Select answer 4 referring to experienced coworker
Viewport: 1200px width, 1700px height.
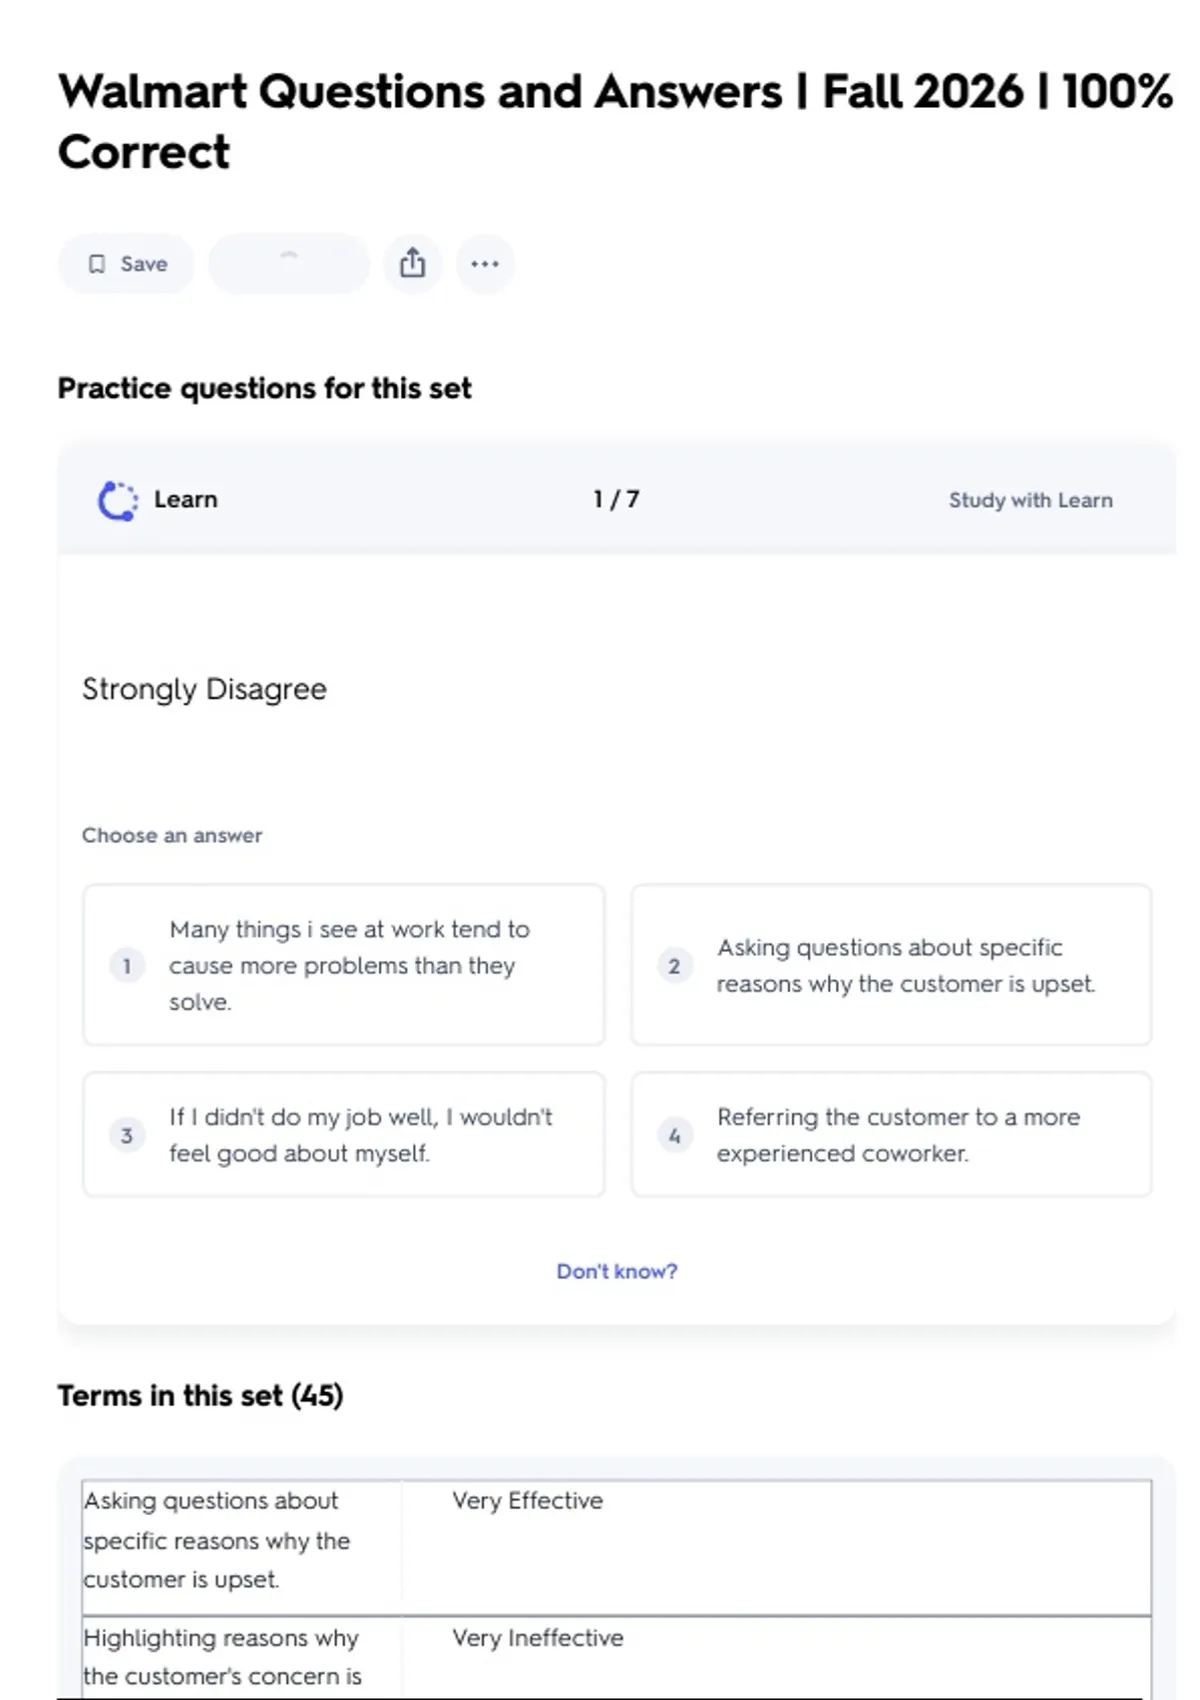891,1135
